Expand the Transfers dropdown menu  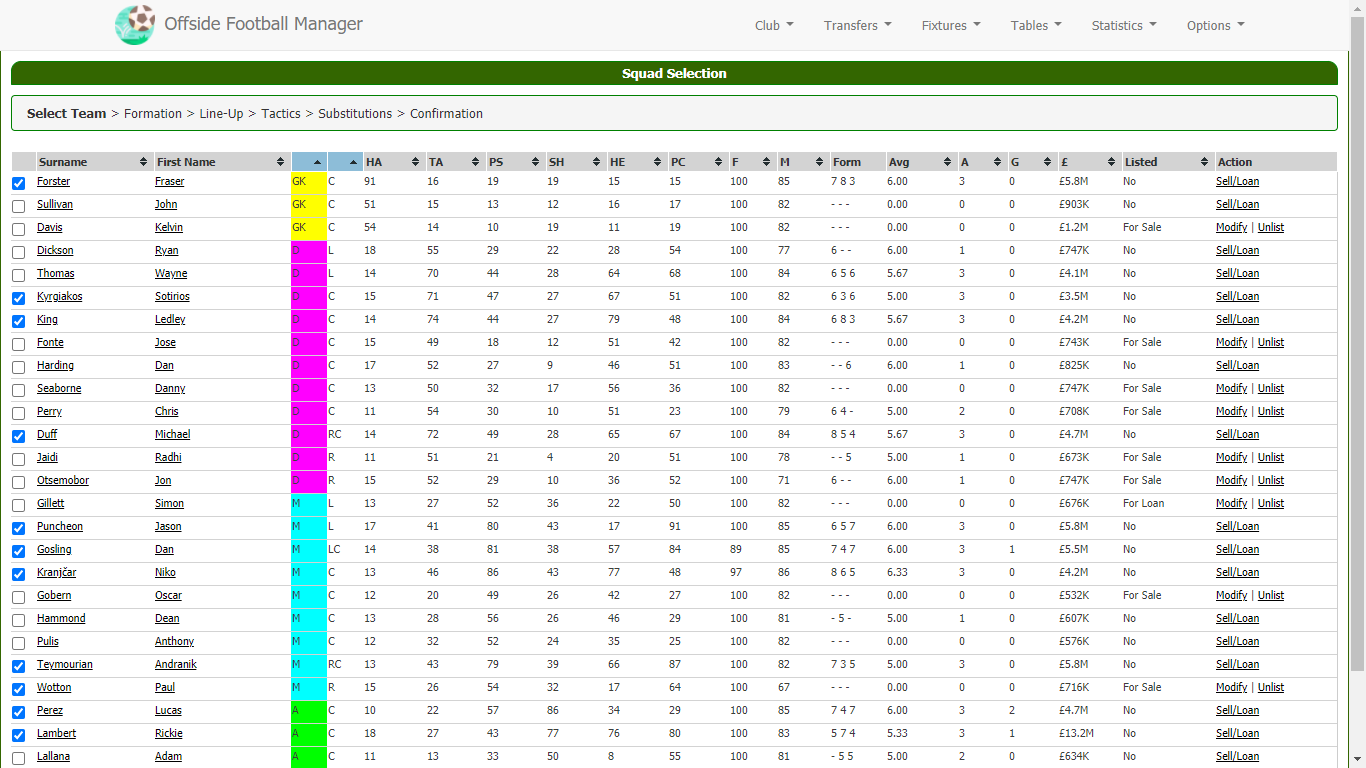(857, 26)
